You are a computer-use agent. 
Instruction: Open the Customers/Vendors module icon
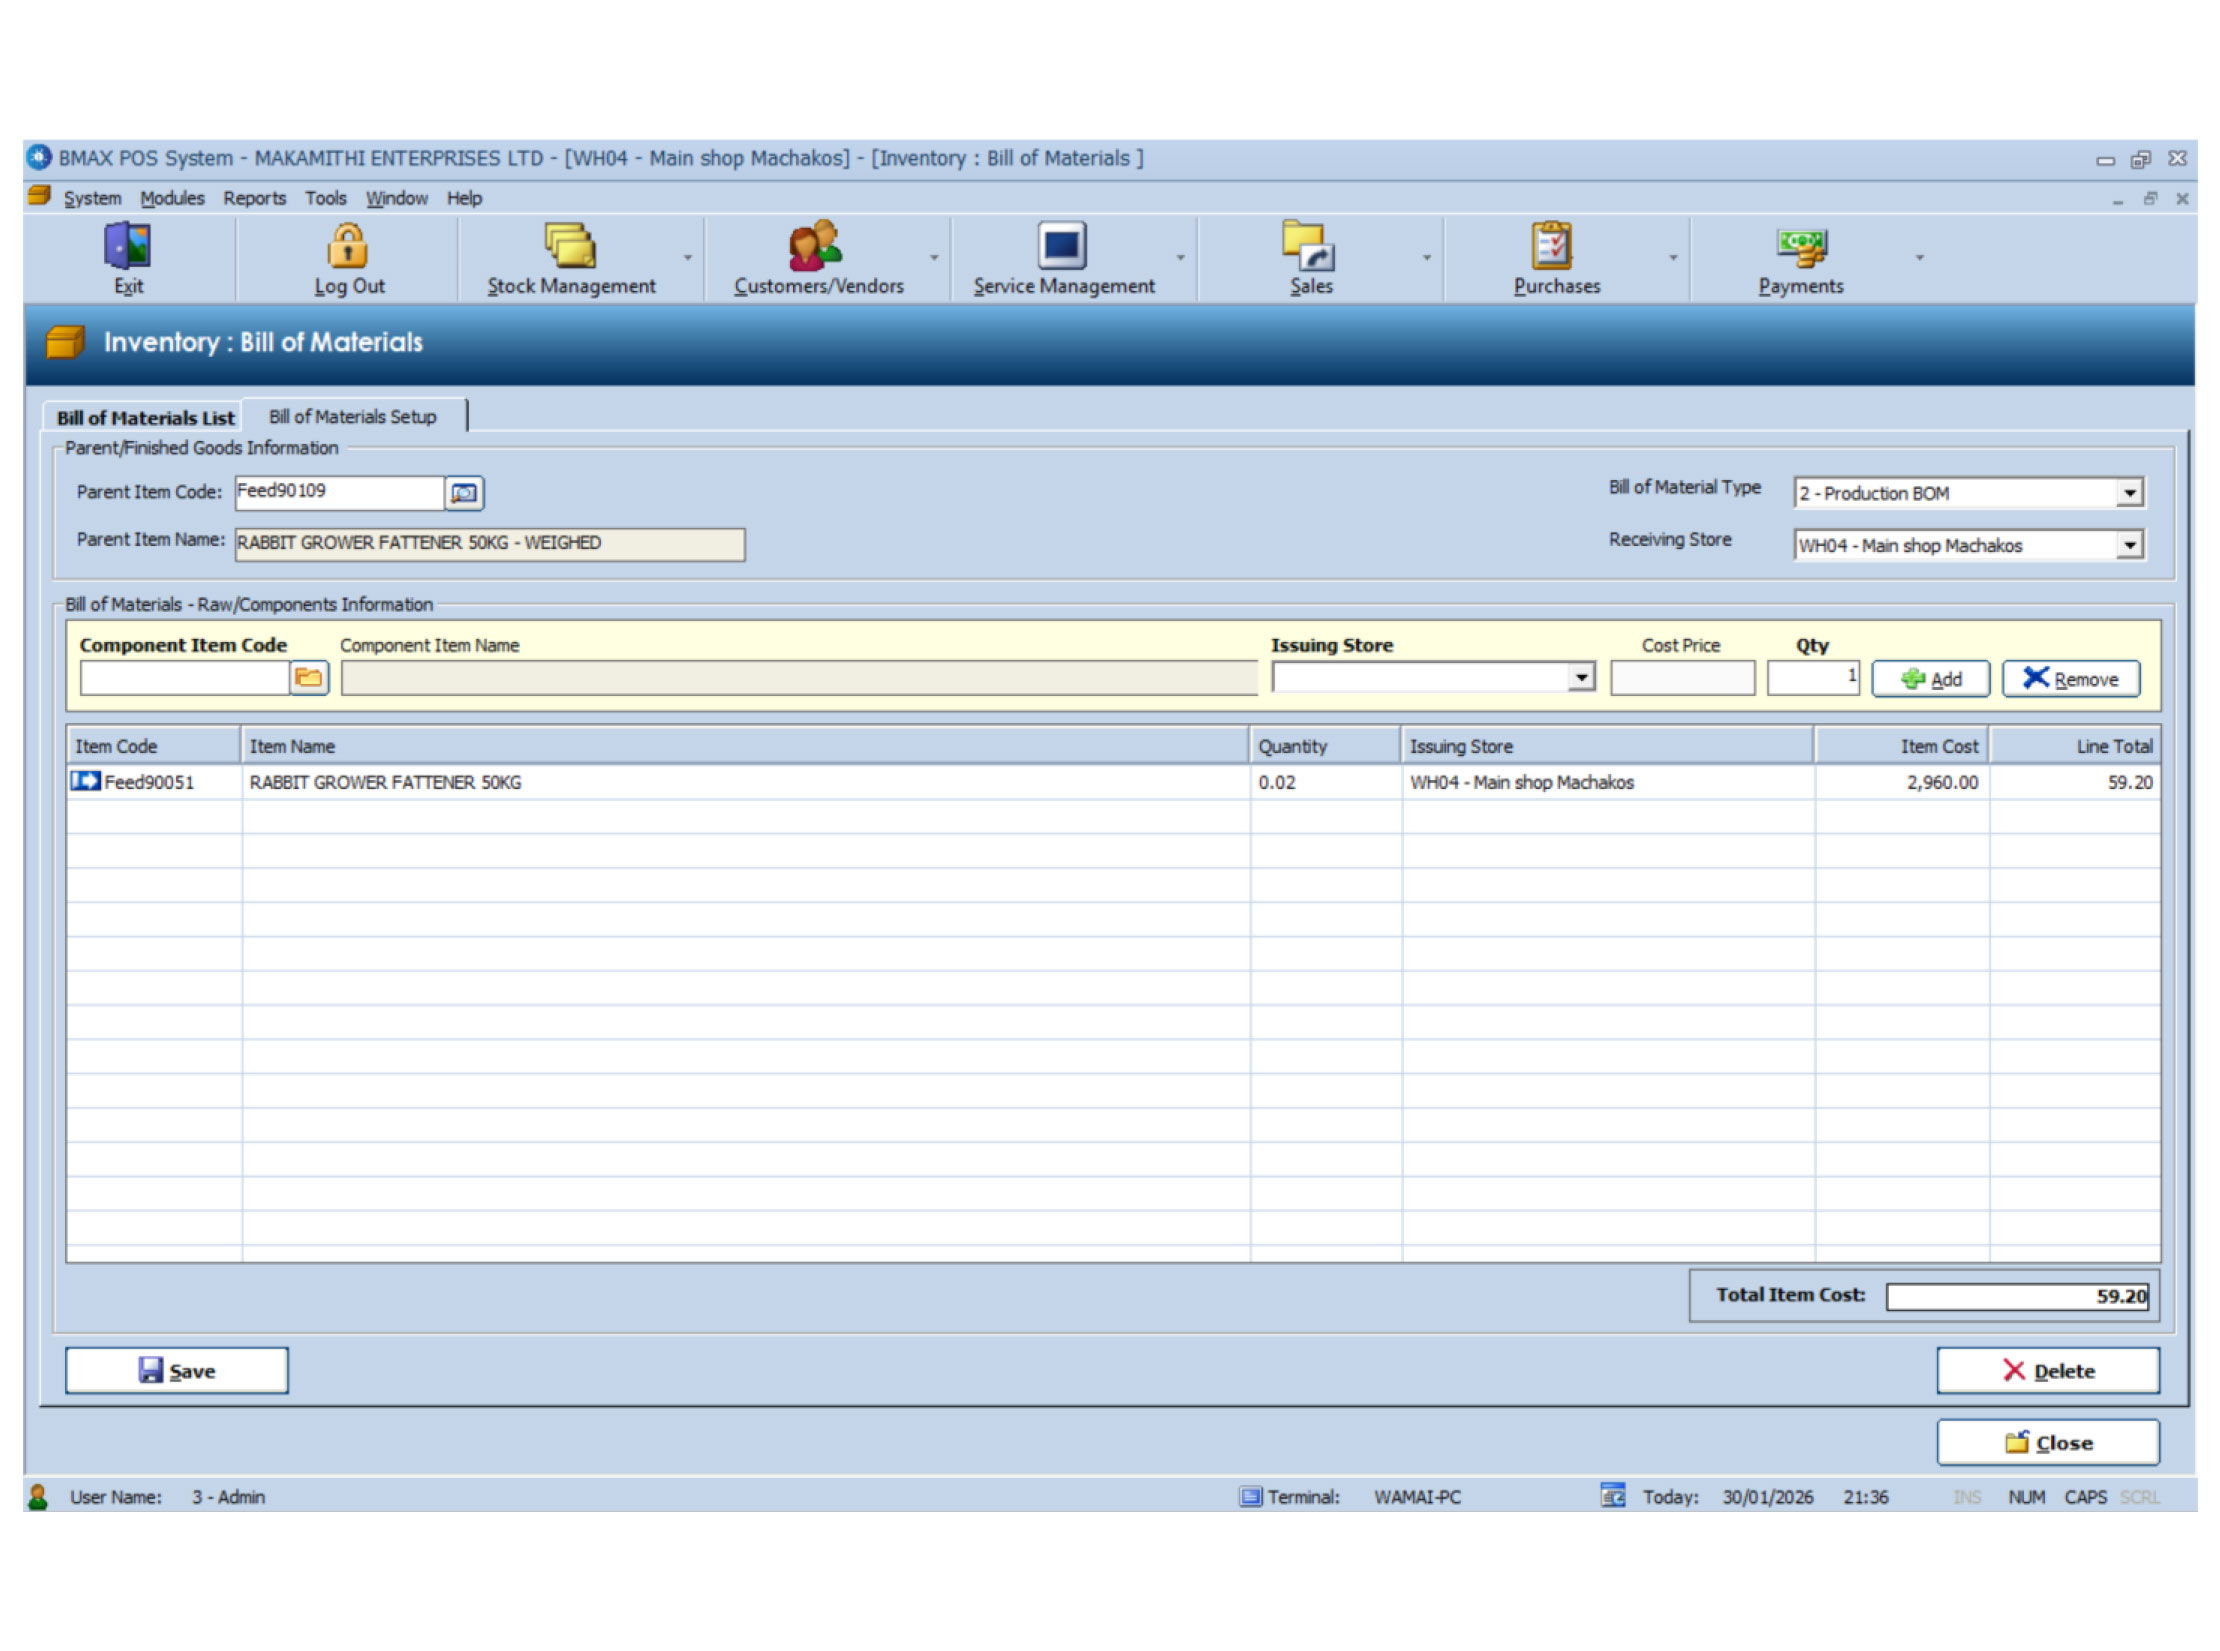coord(816,246)
